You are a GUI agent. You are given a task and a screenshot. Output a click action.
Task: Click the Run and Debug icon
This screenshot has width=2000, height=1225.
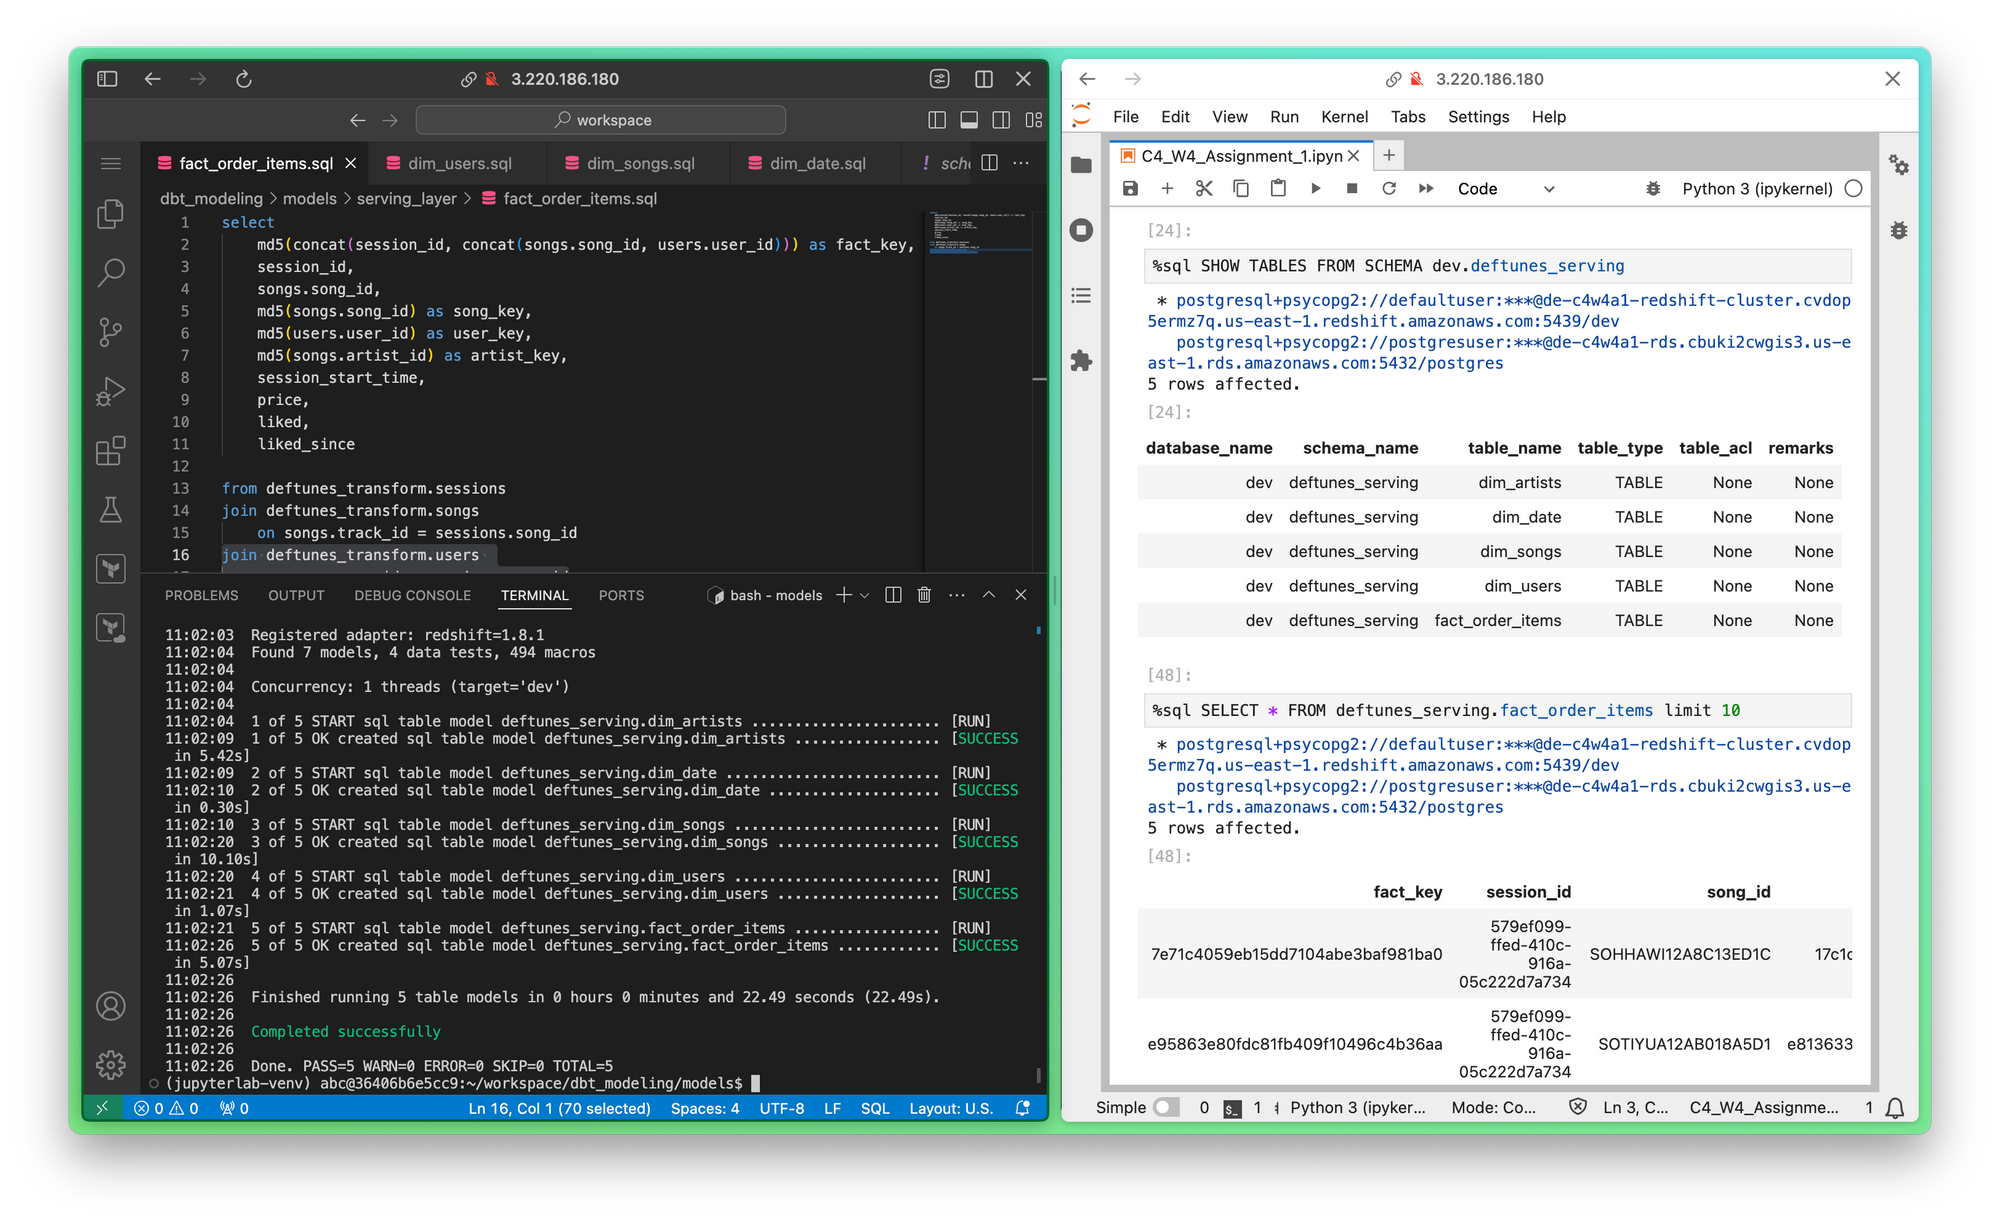110,393
